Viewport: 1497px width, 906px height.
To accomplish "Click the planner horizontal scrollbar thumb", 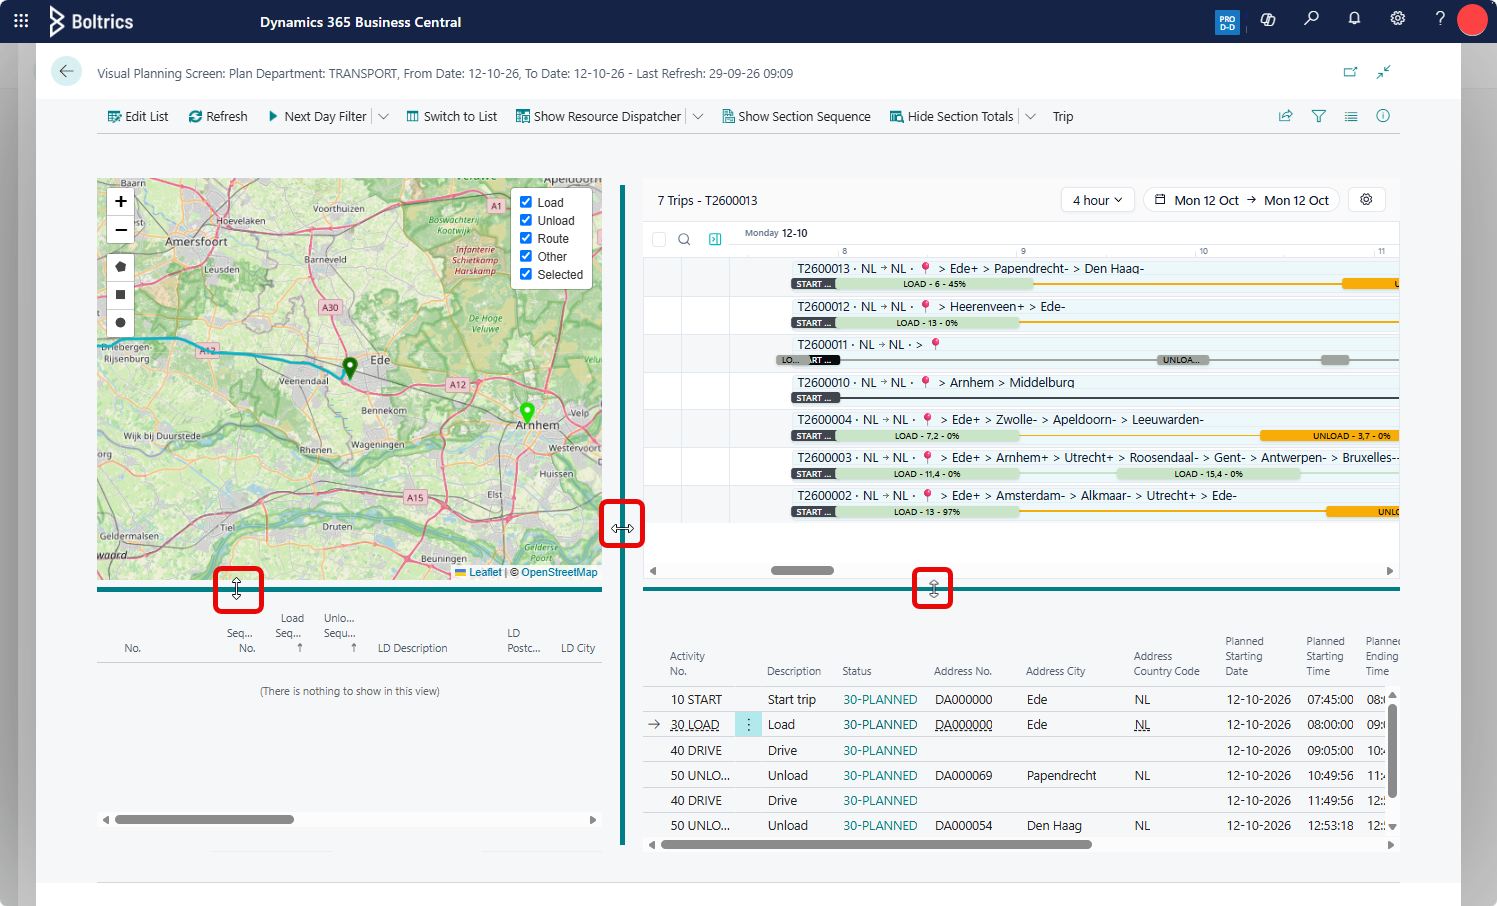I will tap(802, 570).
